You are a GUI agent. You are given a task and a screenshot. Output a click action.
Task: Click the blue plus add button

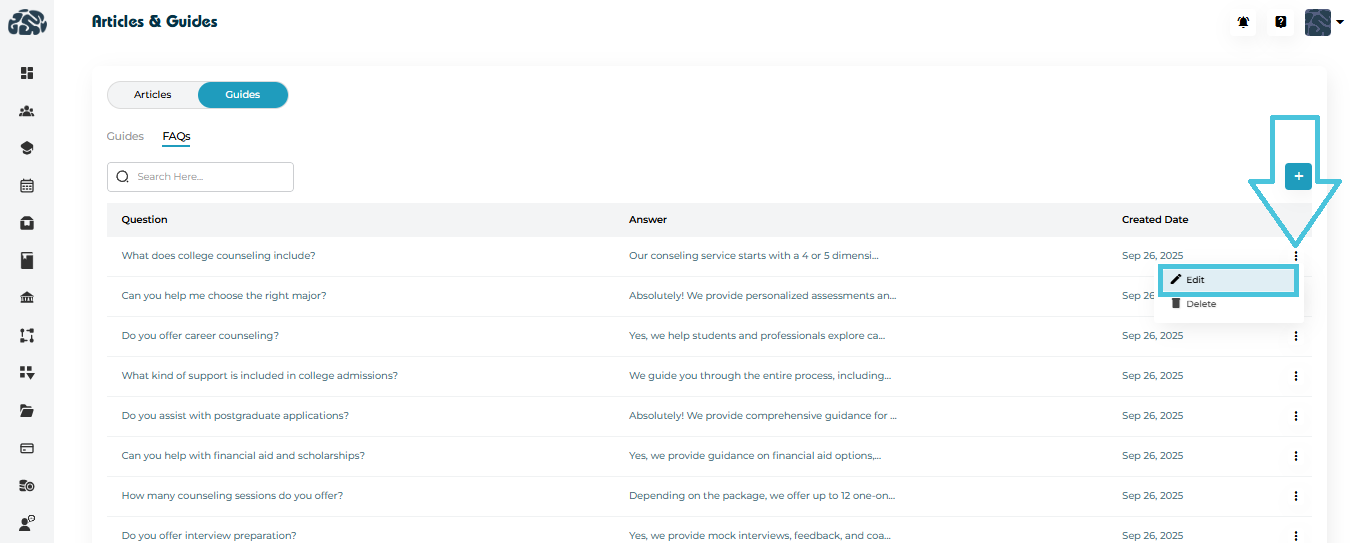(x=1298, y=177)
